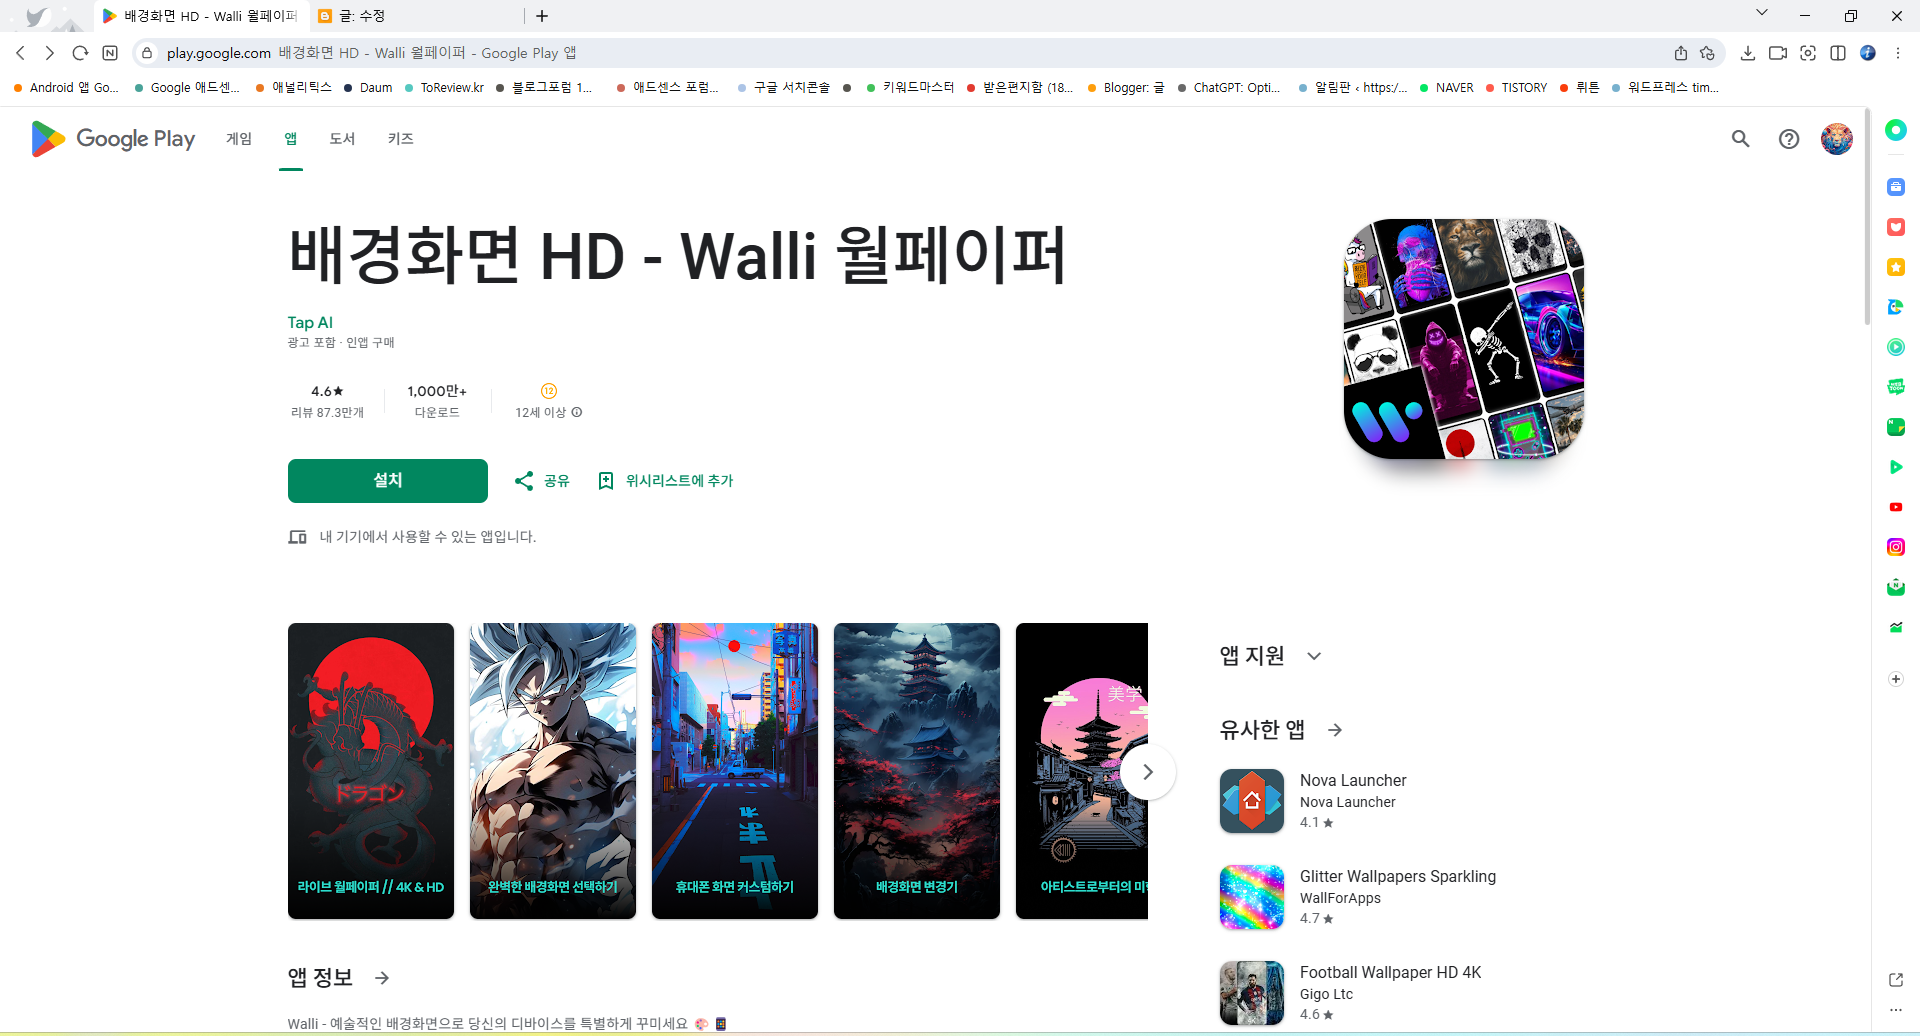
Task: Open a new browser tab with plus button
Action: pyautogui.click(x=542, y=16)
